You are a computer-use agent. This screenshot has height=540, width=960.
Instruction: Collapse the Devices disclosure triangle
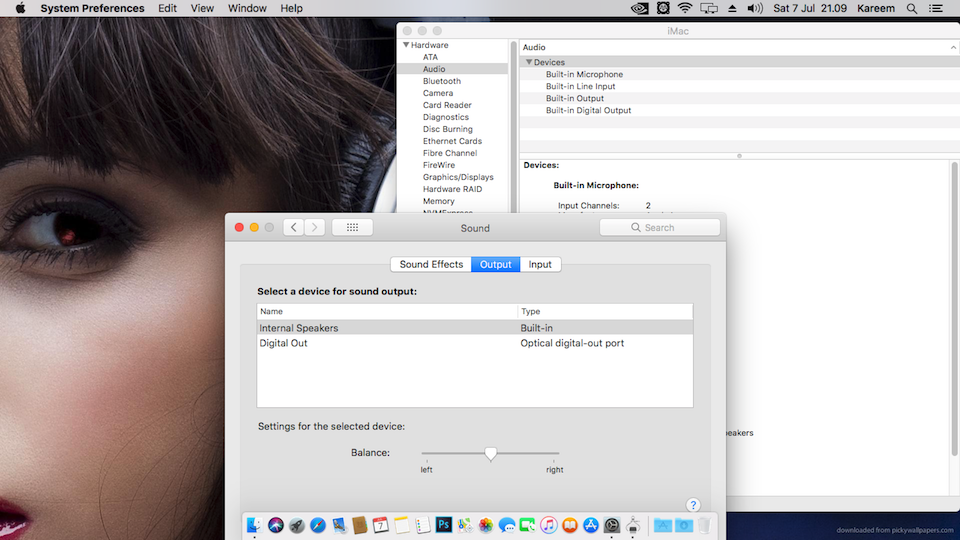point(529,62)
